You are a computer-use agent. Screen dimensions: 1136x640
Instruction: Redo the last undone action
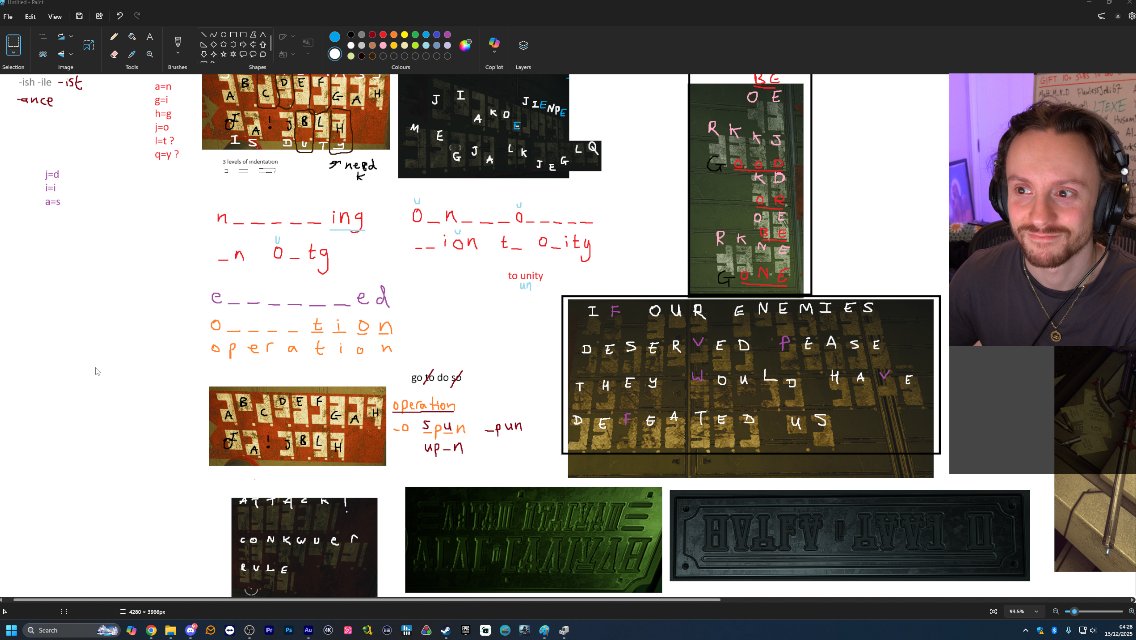137,16
